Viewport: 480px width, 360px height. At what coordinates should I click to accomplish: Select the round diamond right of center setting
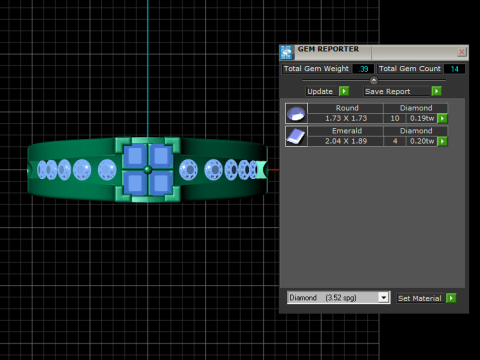(x=189, y=170)
